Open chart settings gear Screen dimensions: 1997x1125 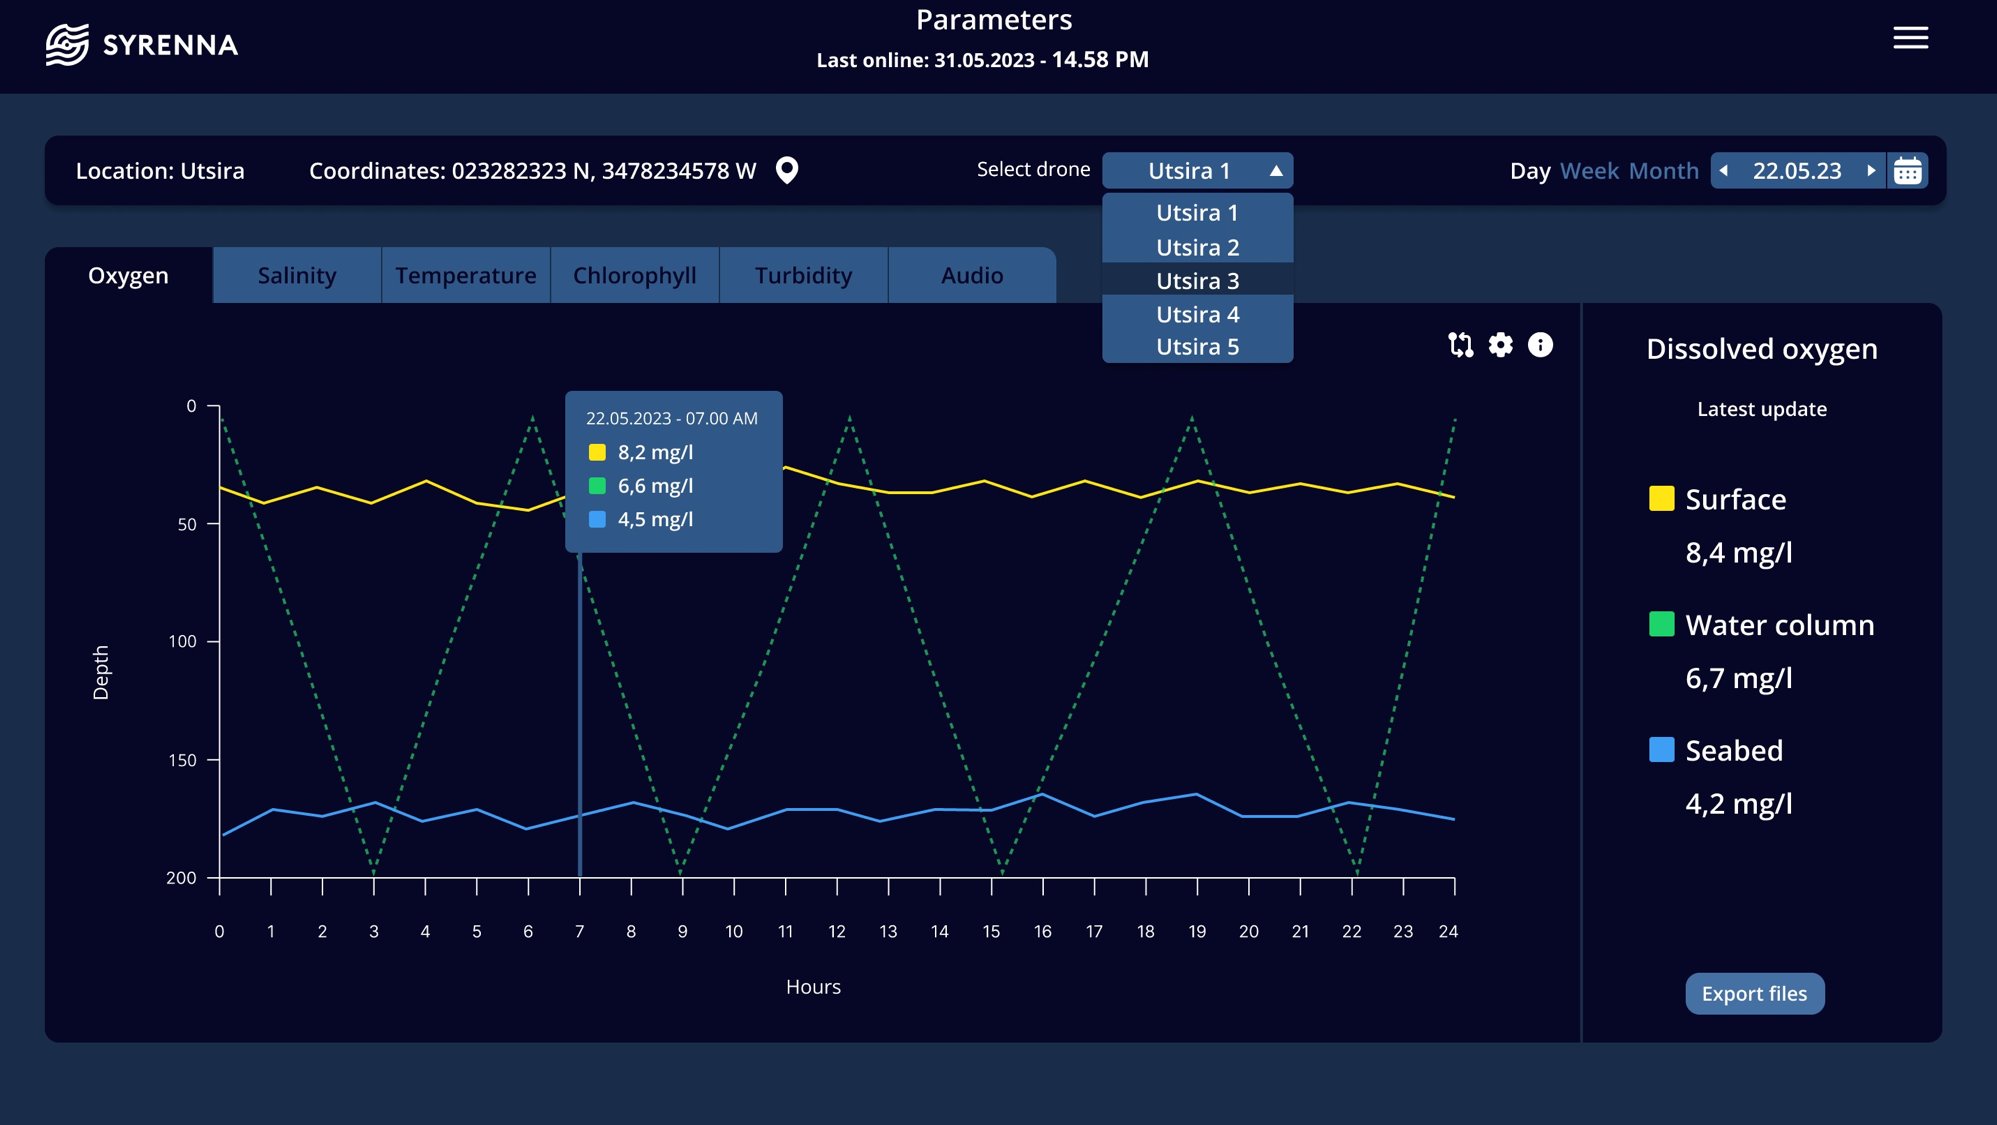[1500, 345]
